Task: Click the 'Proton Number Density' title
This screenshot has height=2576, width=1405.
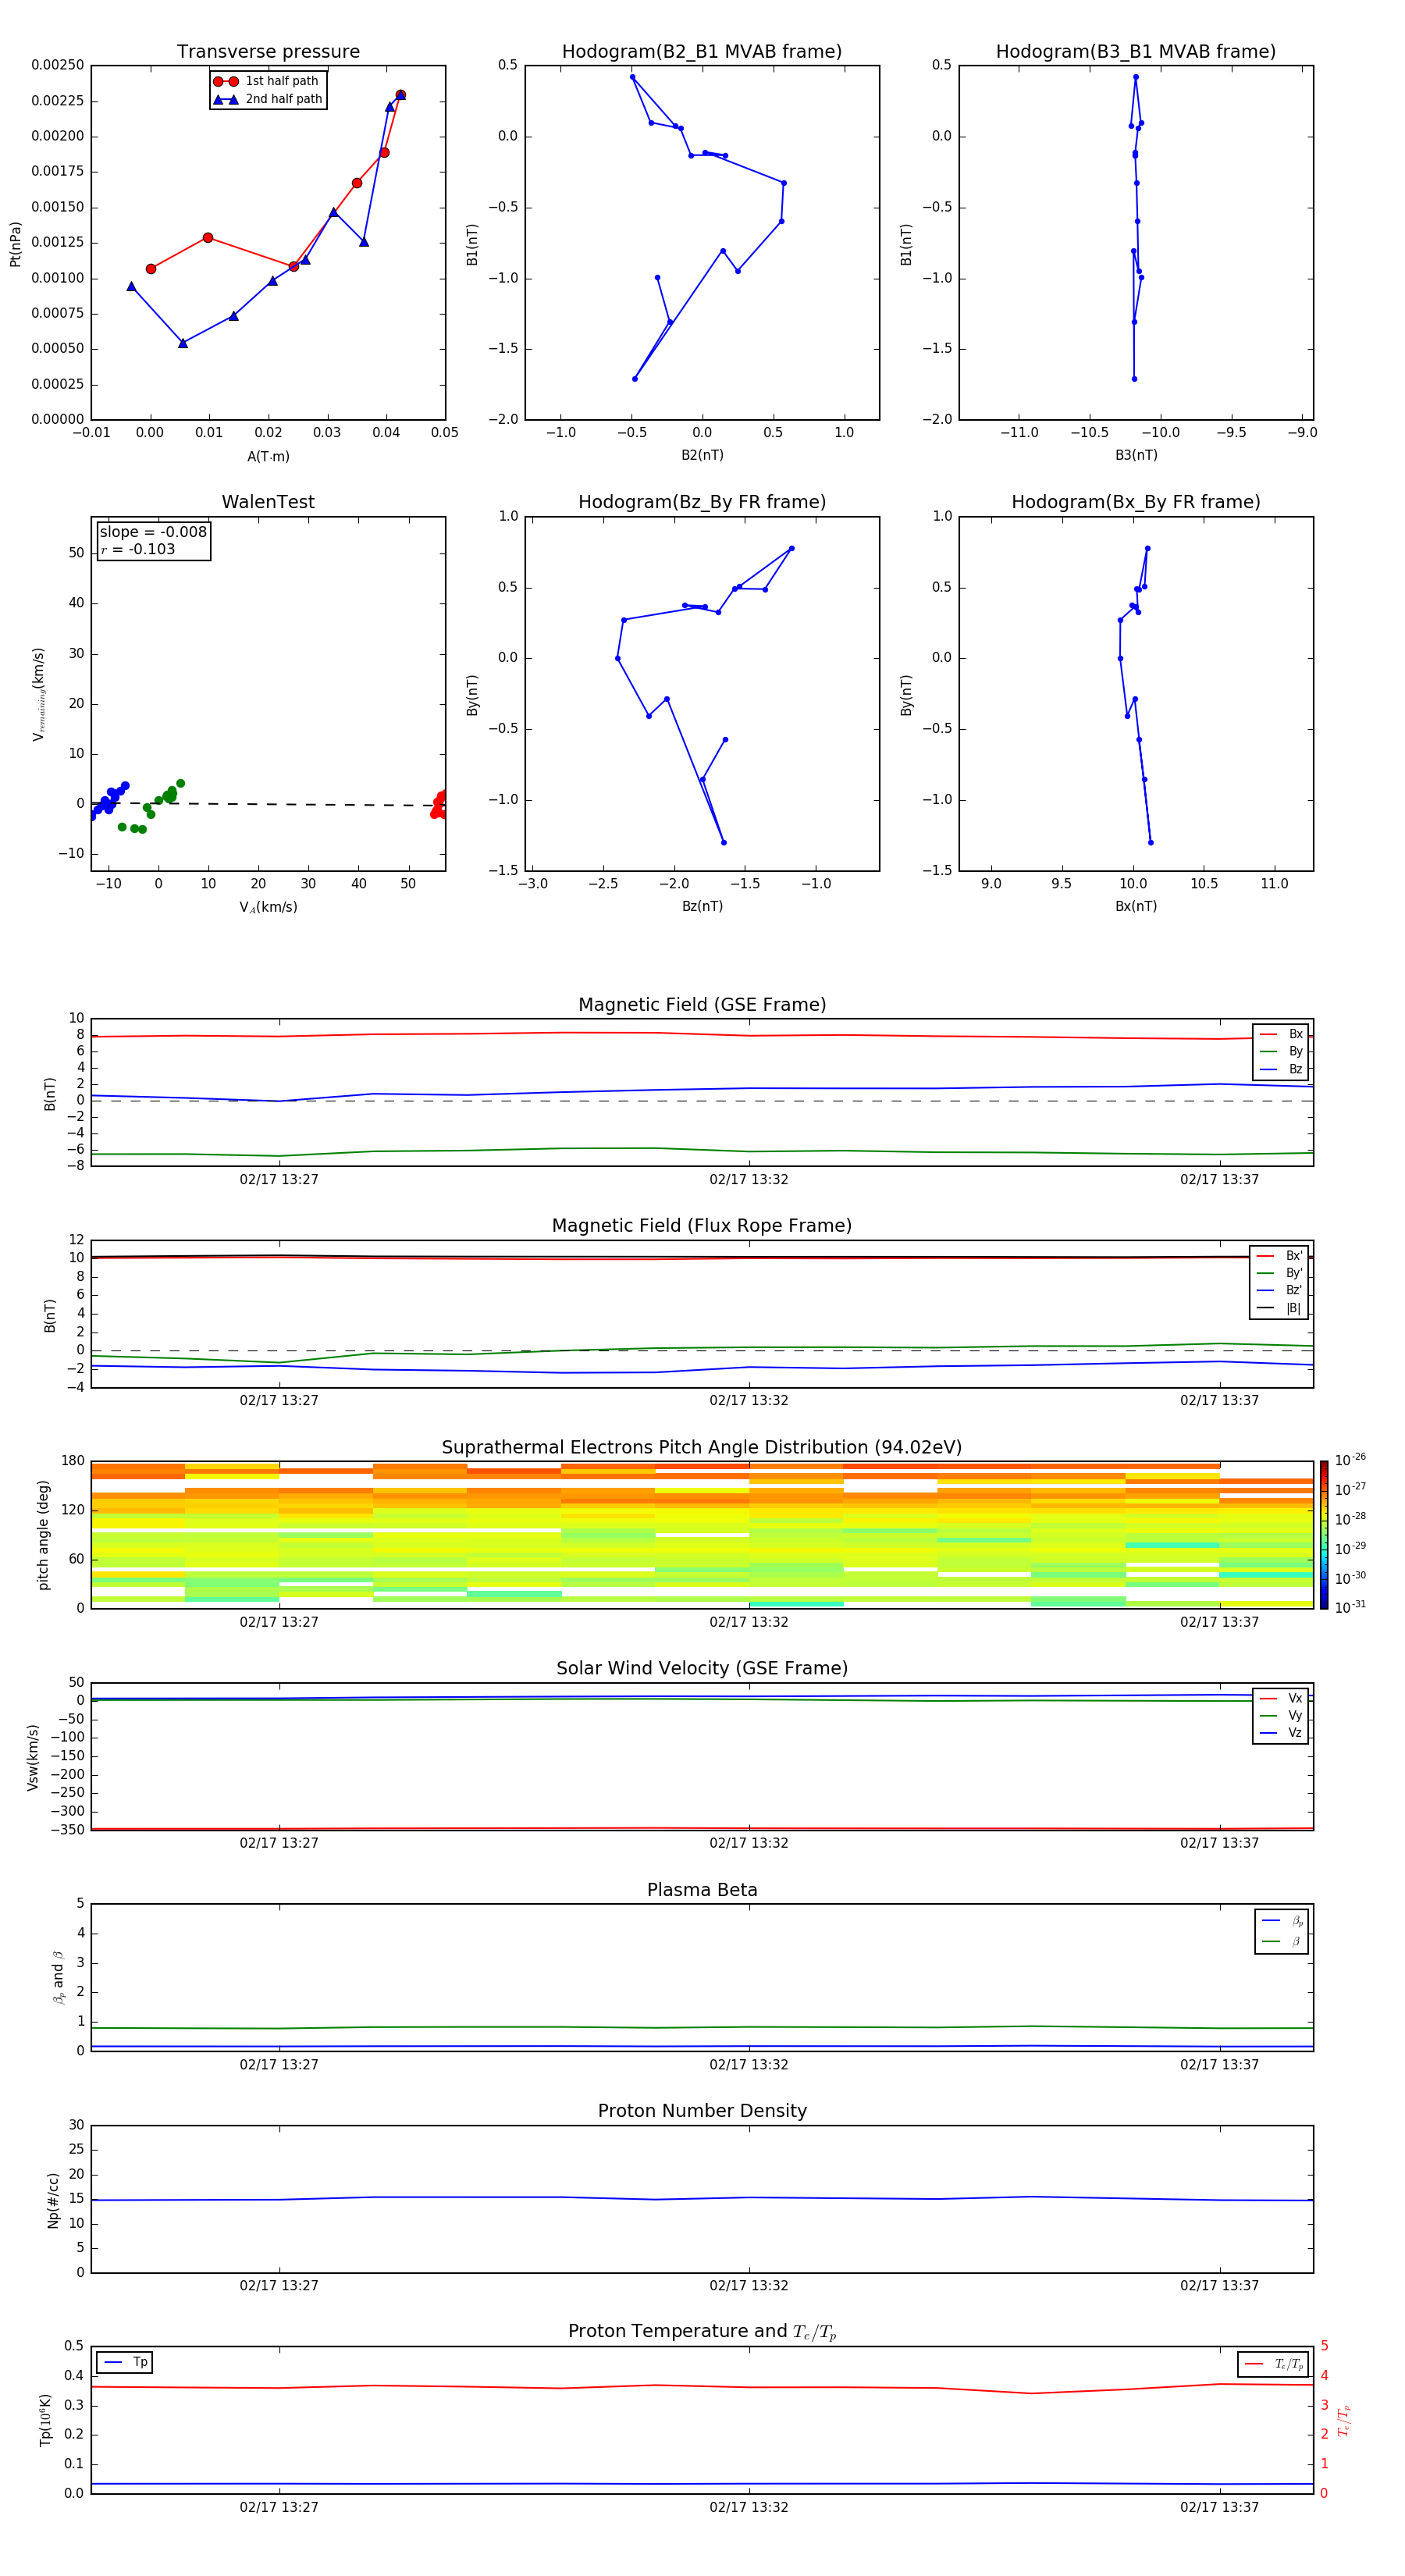Action: click(702, 2111)
